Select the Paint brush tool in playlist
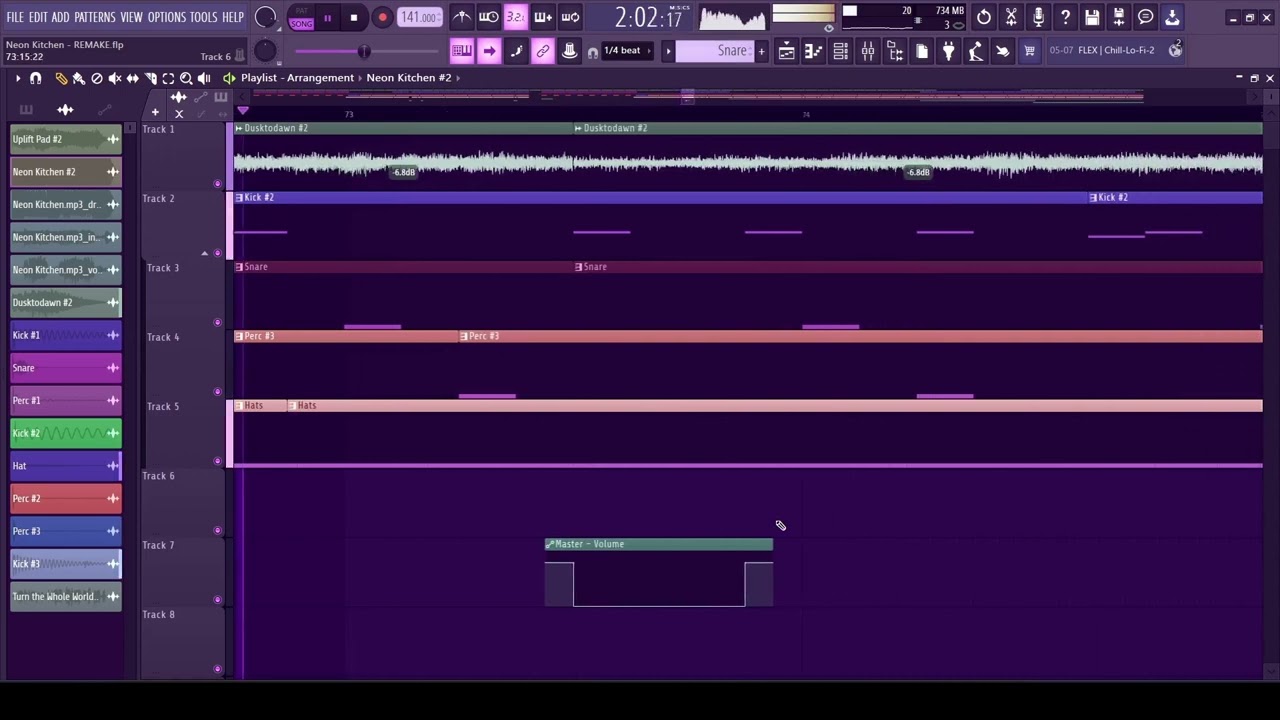Viewport: 1280px width, 720px height. (79, 78)
